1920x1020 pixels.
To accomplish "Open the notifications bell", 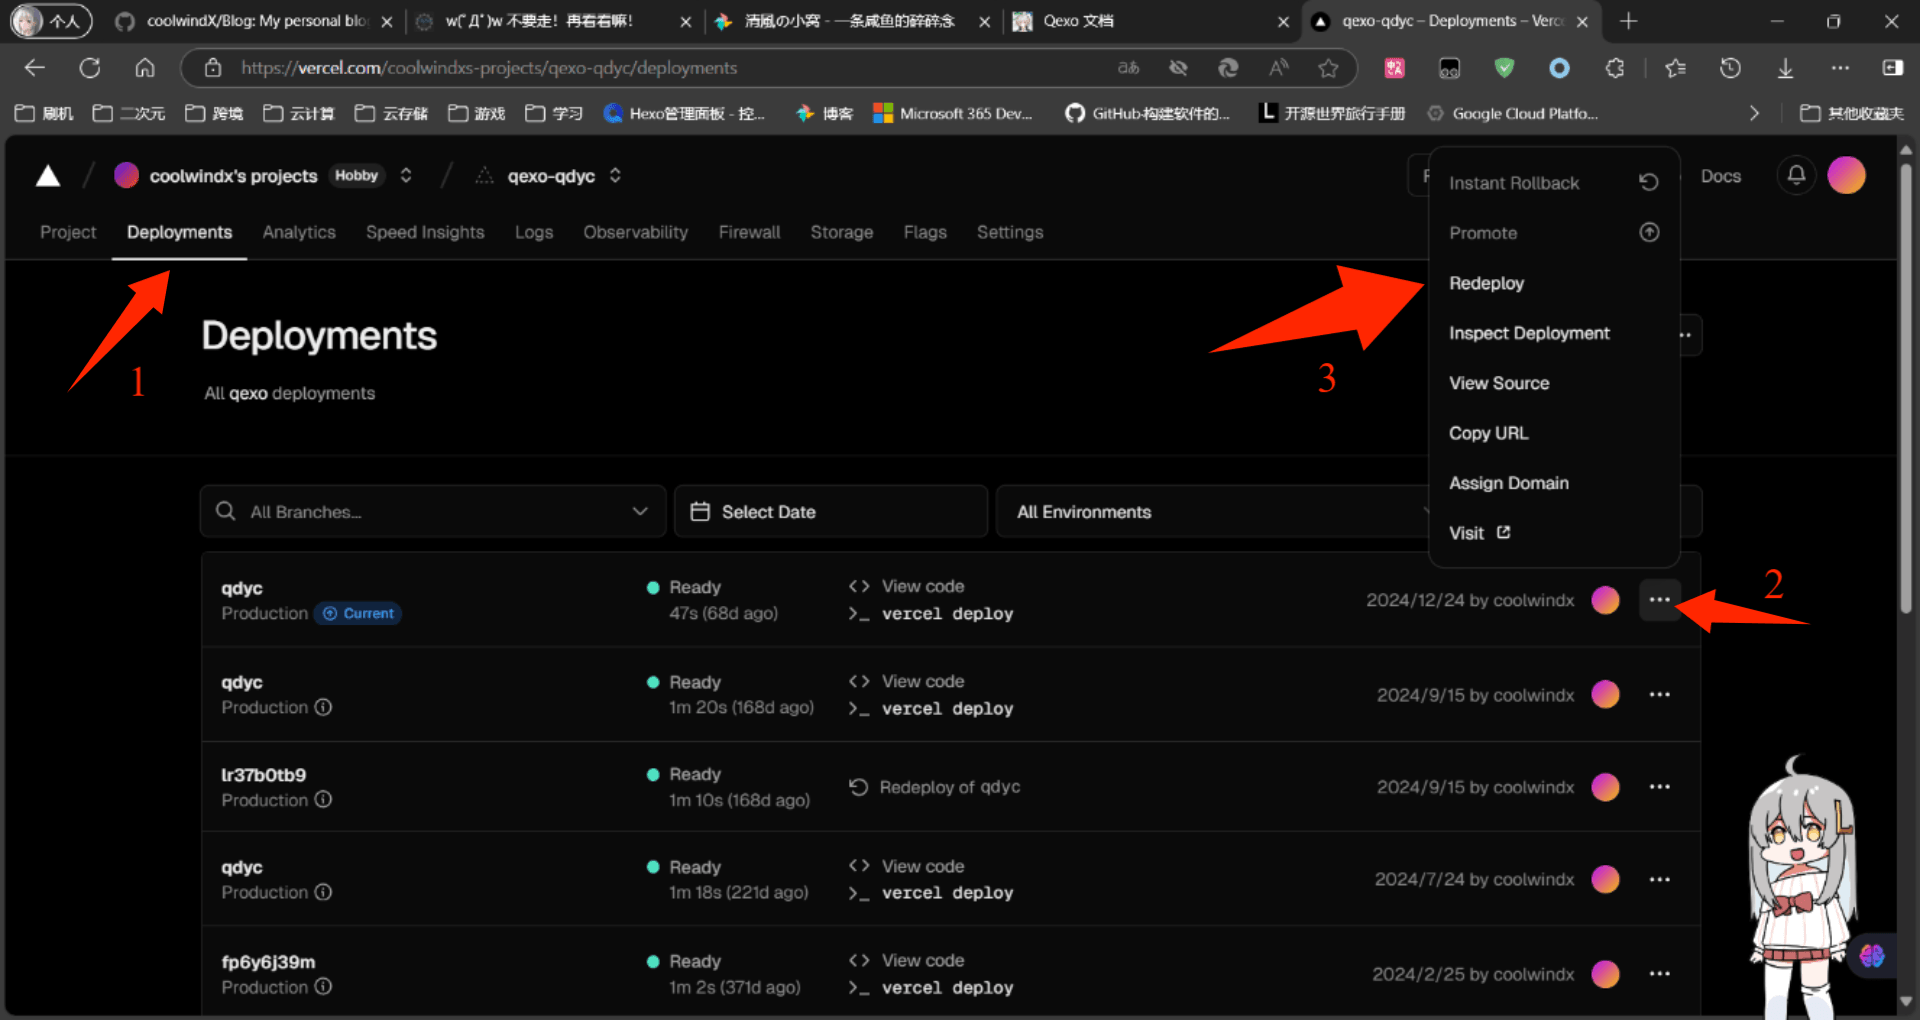I will pos(1796,176).
